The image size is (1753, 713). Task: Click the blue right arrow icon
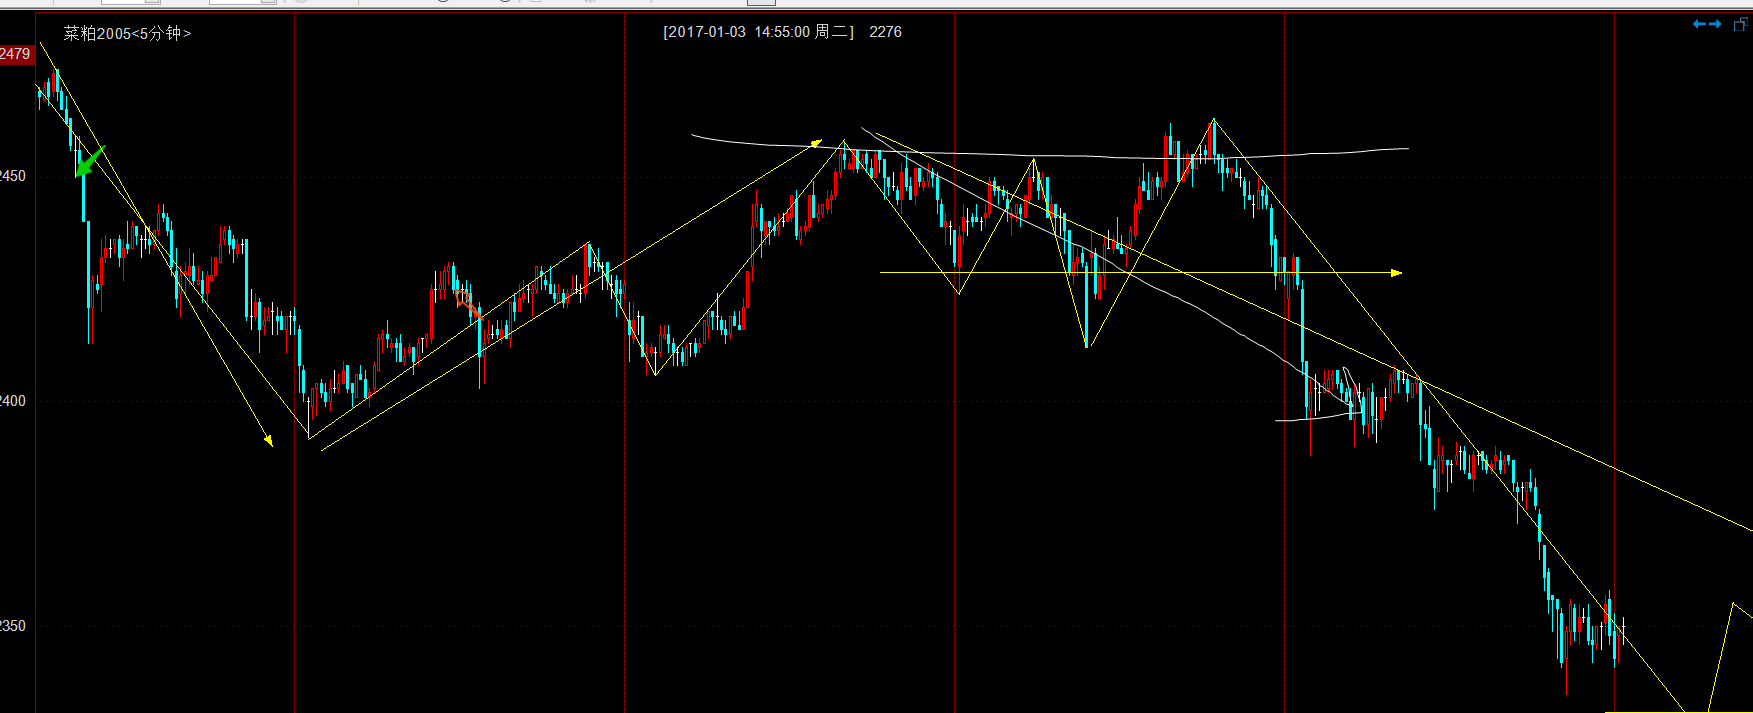point(1715,24)
